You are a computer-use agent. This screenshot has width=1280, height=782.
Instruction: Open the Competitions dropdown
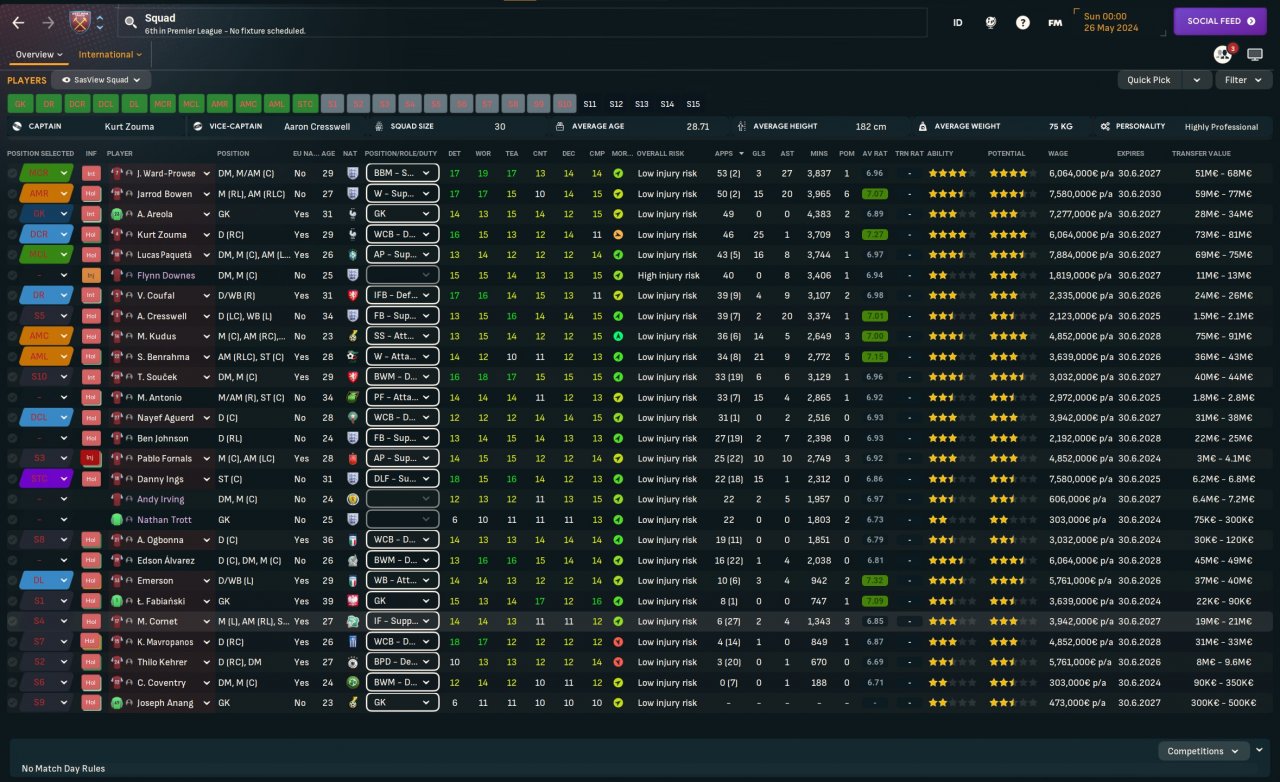coord(1203,751)
